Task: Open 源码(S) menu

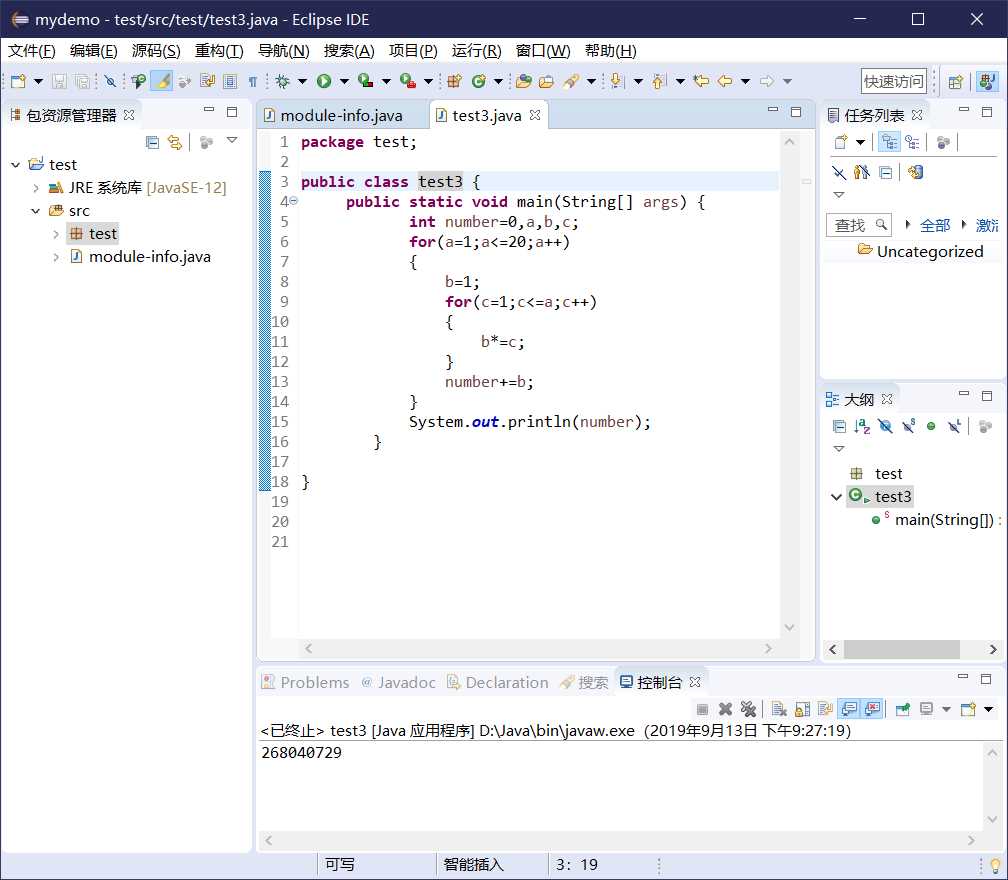Action: 156,51
